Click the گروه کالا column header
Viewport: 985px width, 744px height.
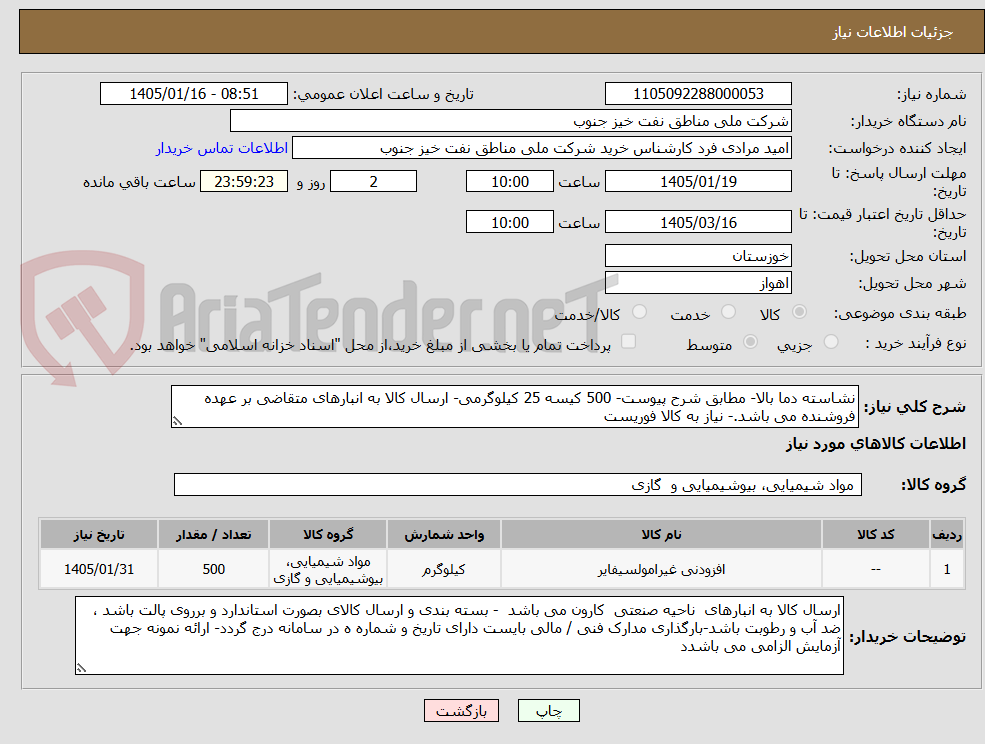pyautogui.click(x=328, y=534)
